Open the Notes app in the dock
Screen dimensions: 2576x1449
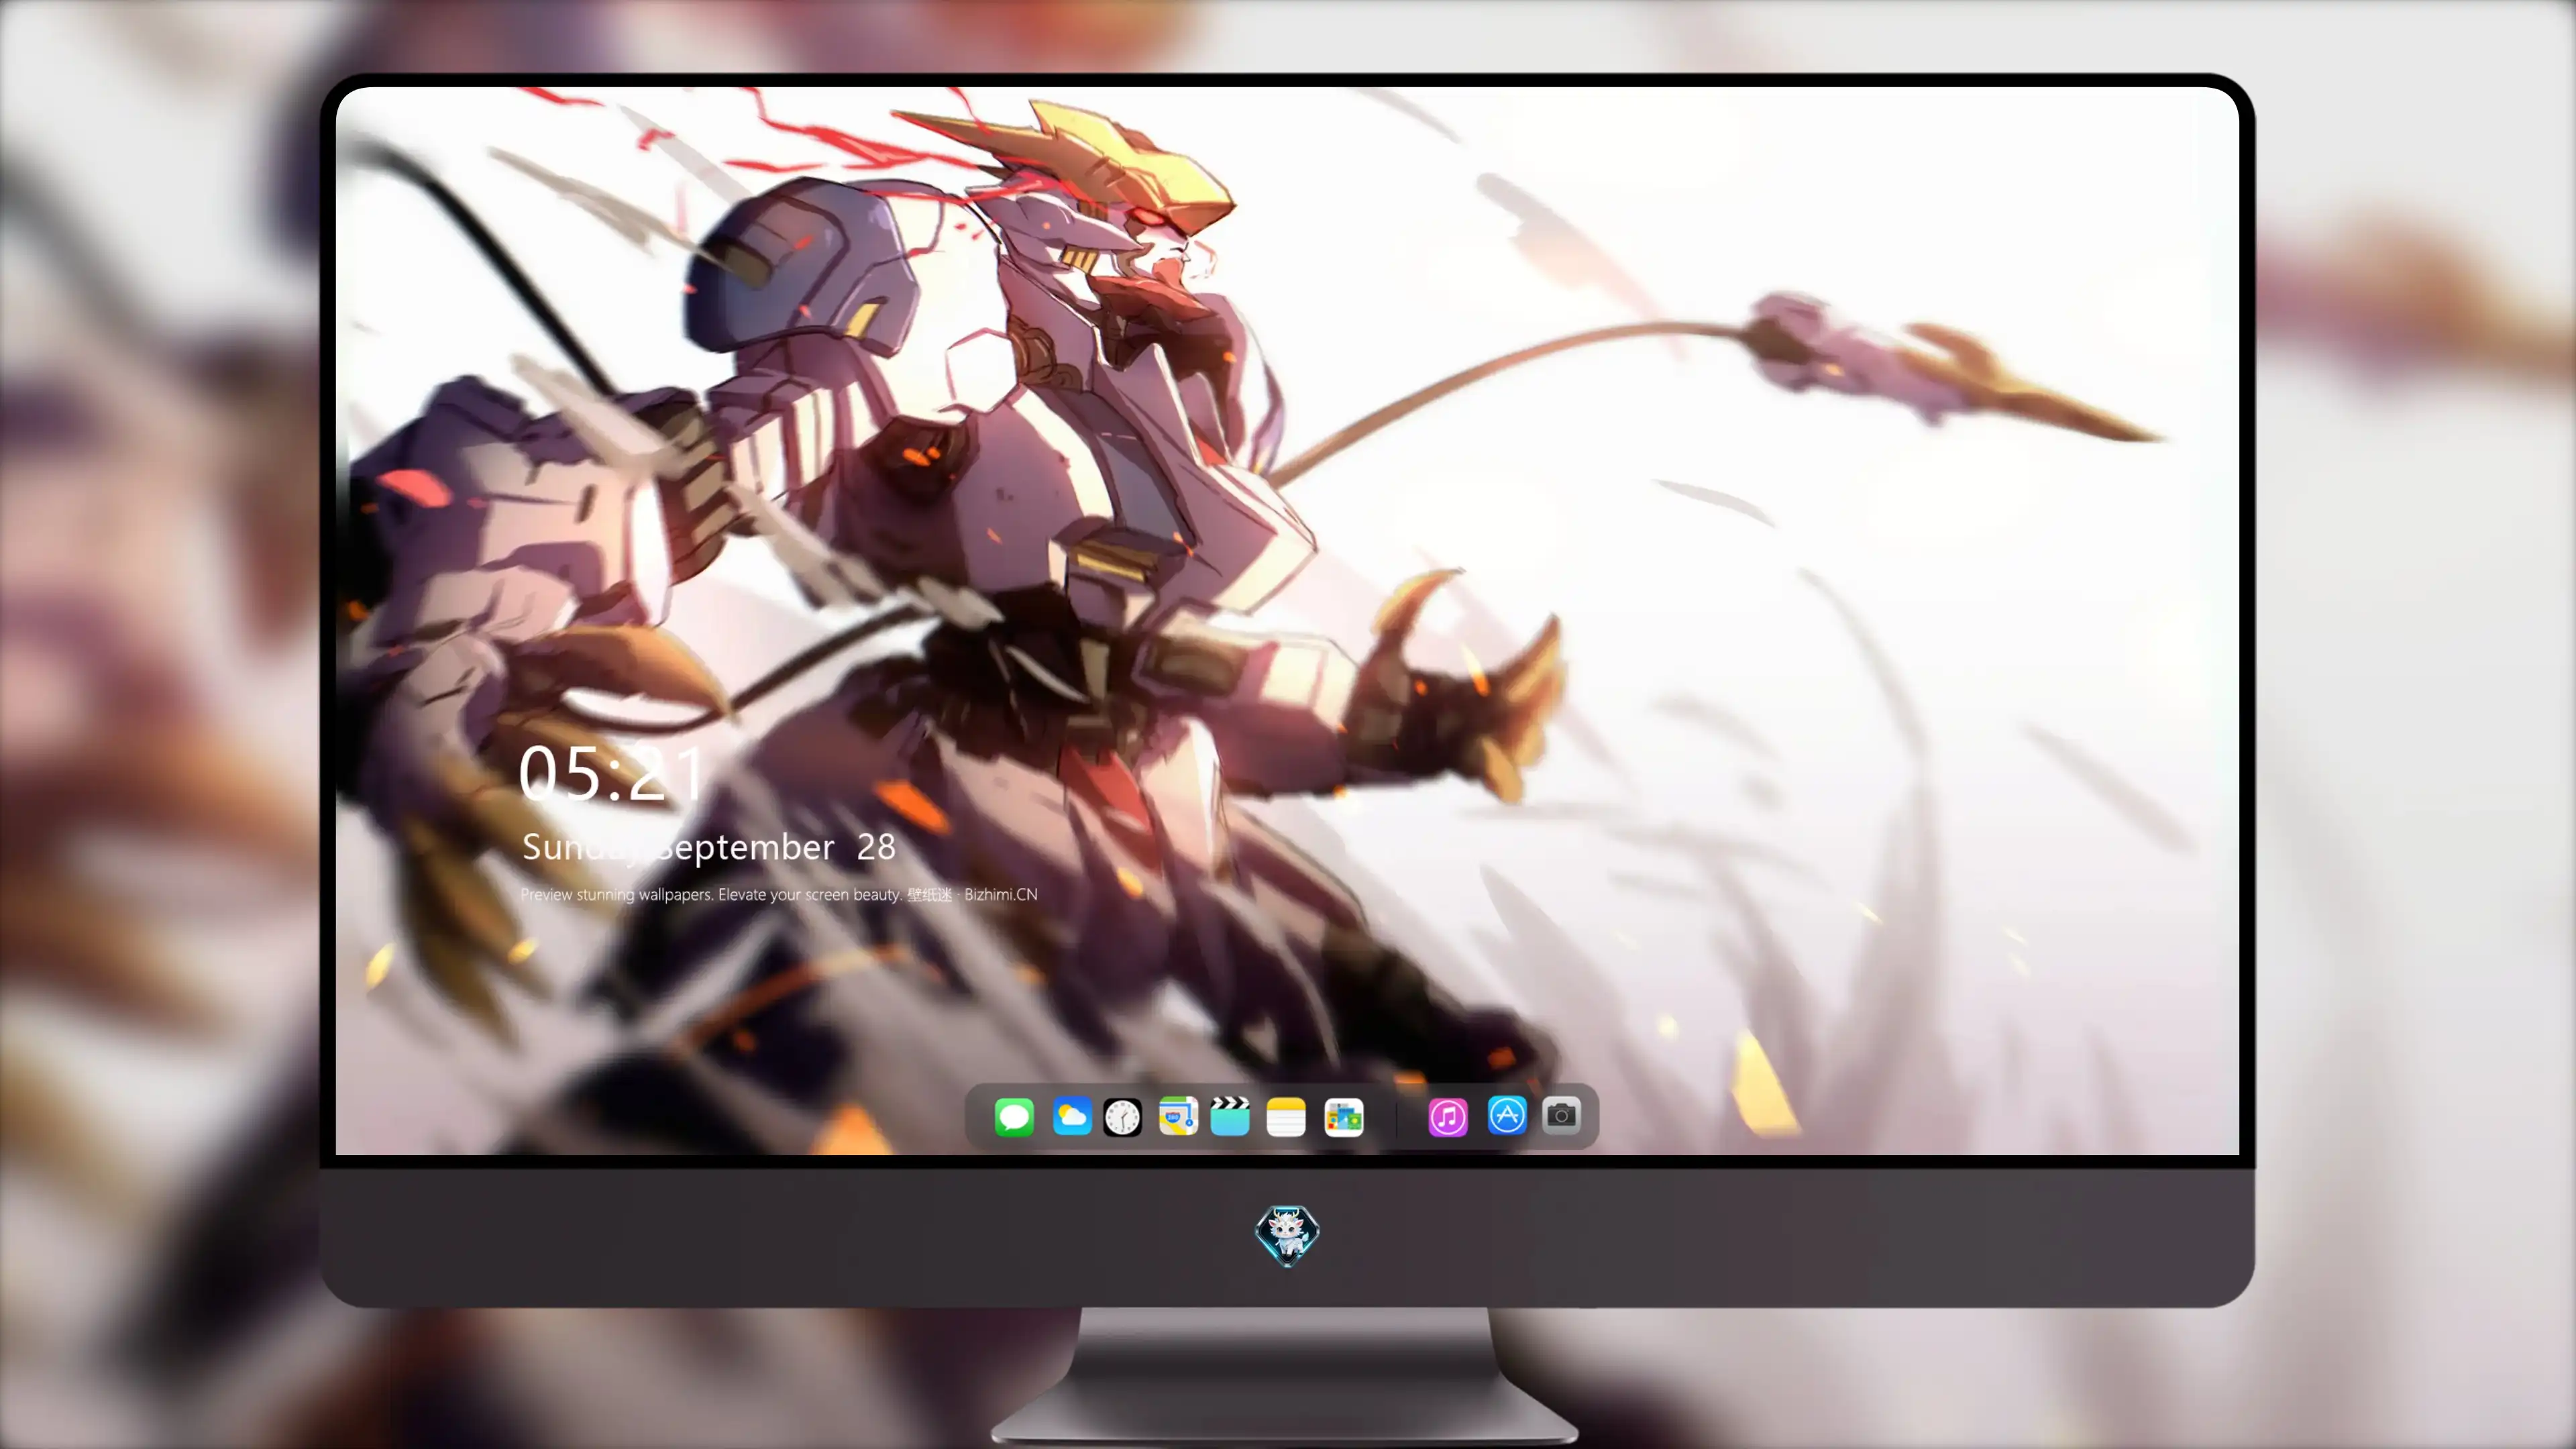(x=1286, y=1116)
